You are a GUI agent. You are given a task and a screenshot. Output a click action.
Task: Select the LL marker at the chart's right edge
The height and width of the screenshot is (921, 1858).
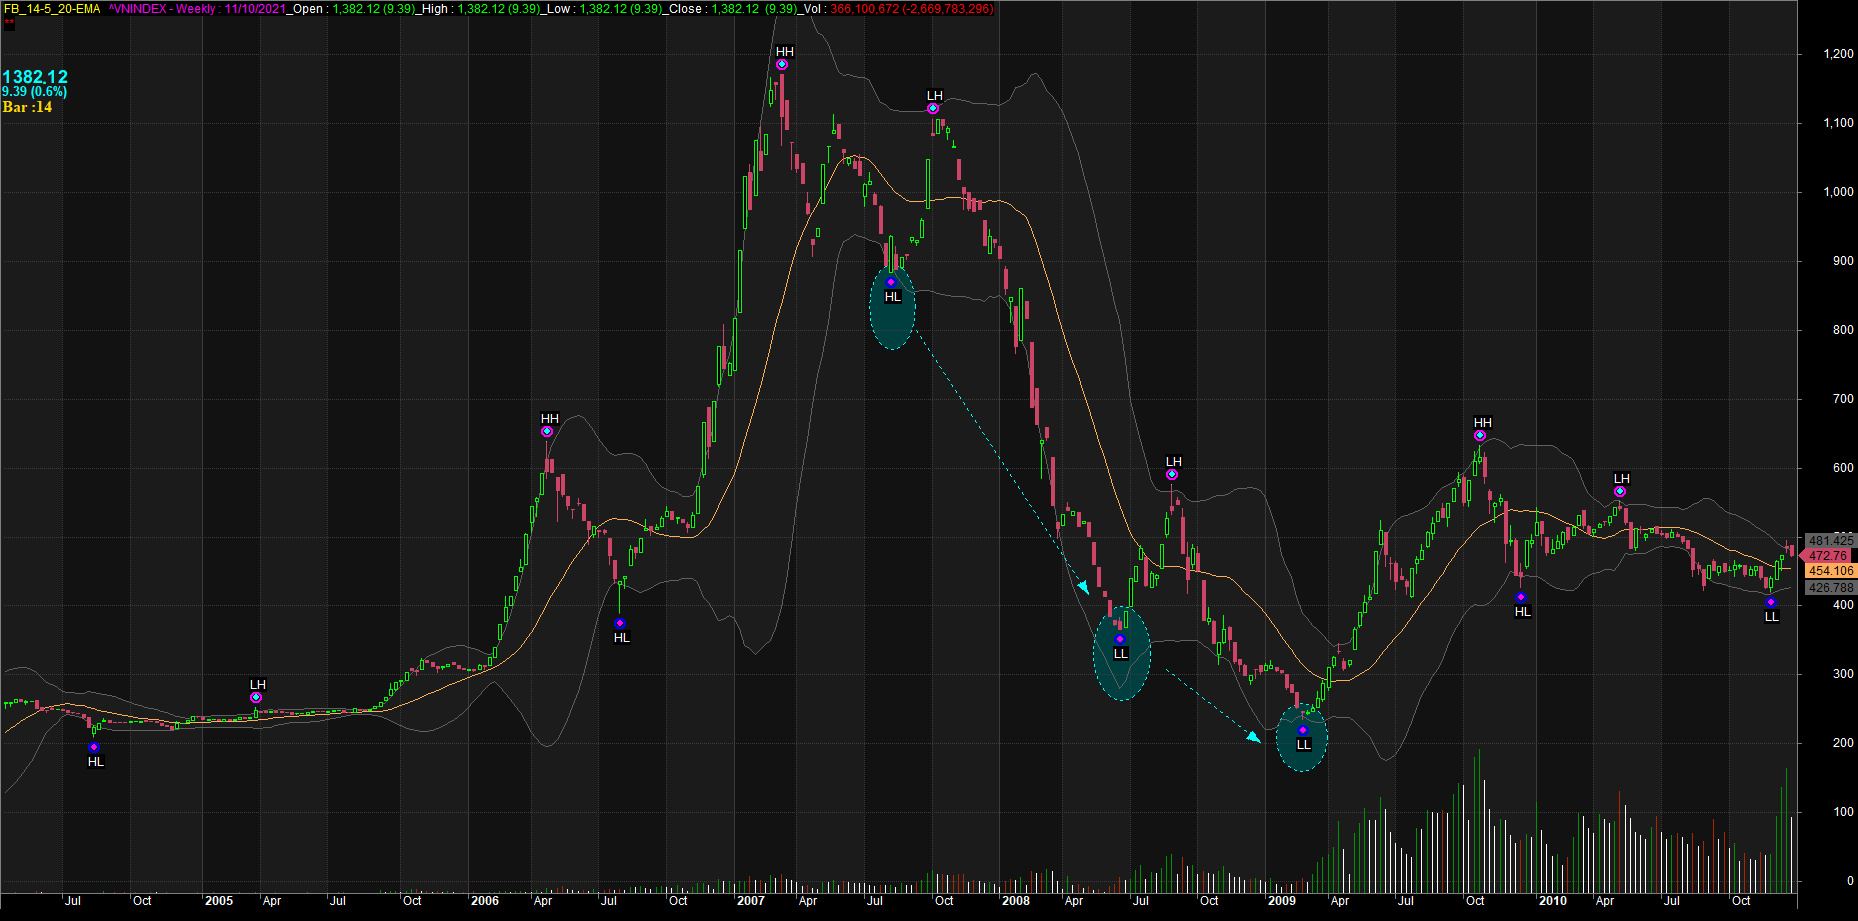click(1771, 603)
